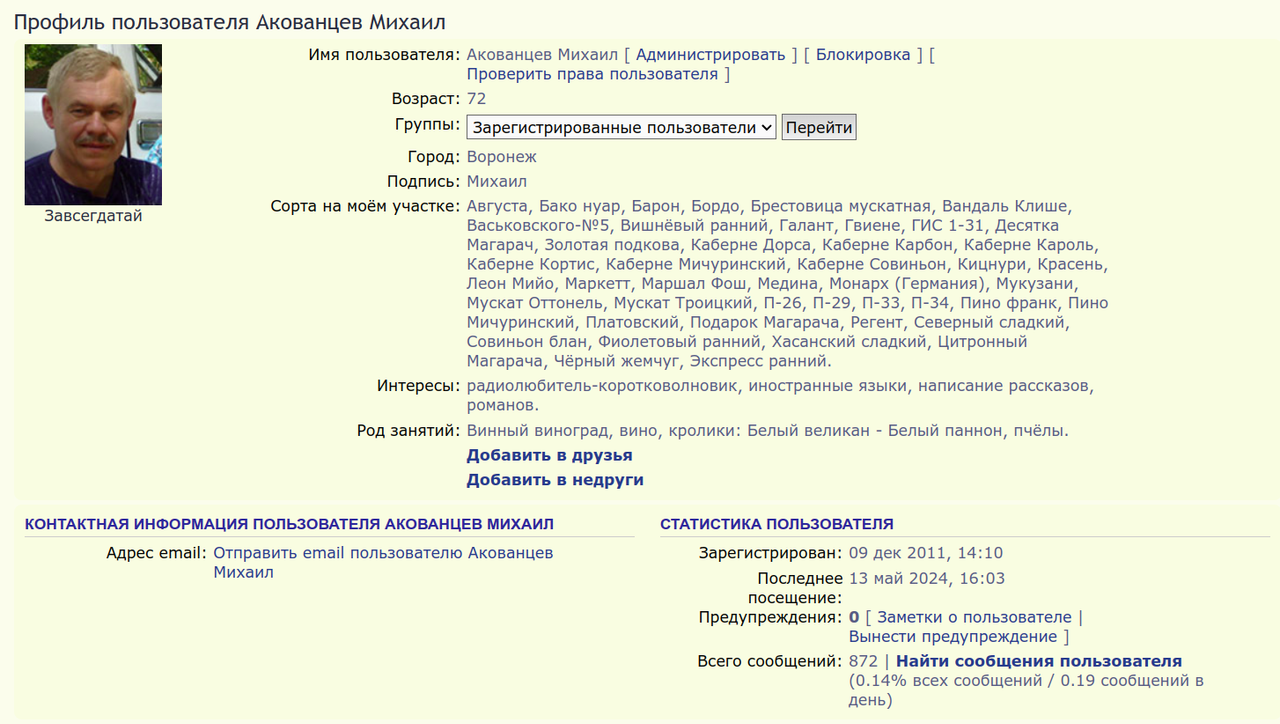Viewport: 1280px width, 724px height.
Task: Click the КОНТАКТНАЯ ИНФОРМАЦИЯ section header
Action: click(x=289, y=523)
